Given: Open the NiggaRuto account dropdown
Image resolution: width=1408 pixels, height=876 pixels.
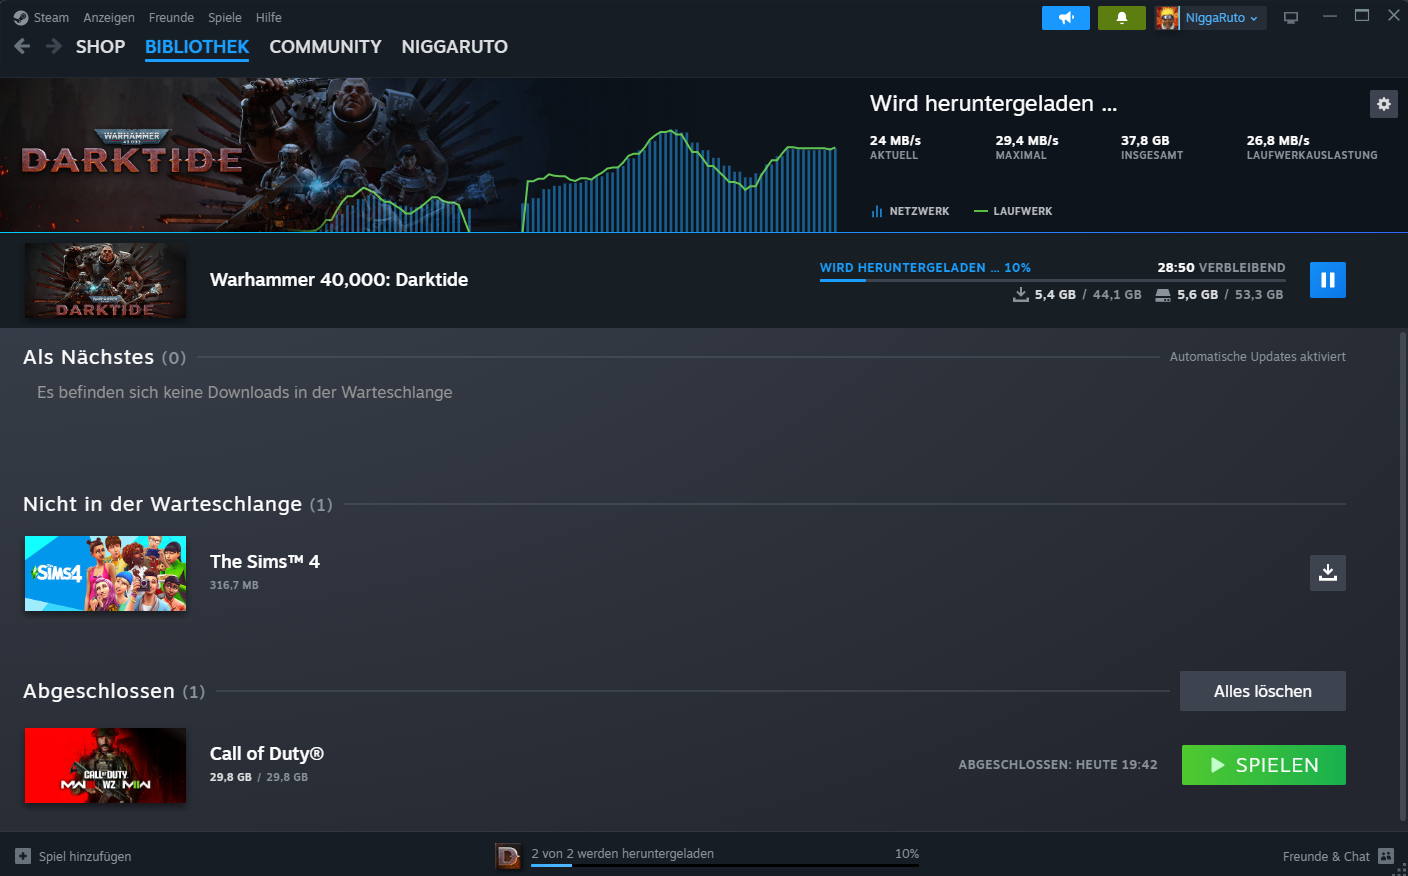Looking at the screenshot, I should click(x=1222, y=18).
